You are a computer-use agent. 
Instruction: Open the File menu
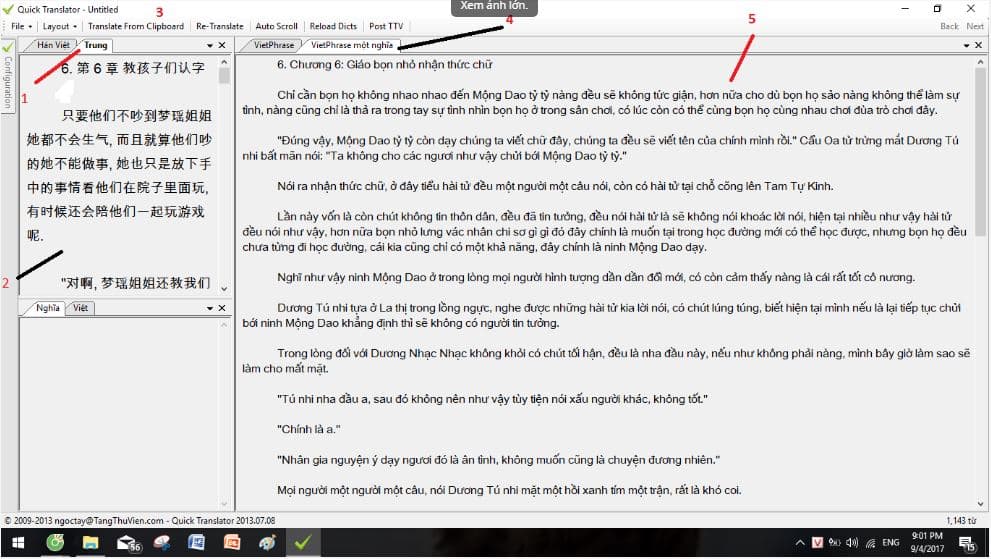[x=21, y=26]
